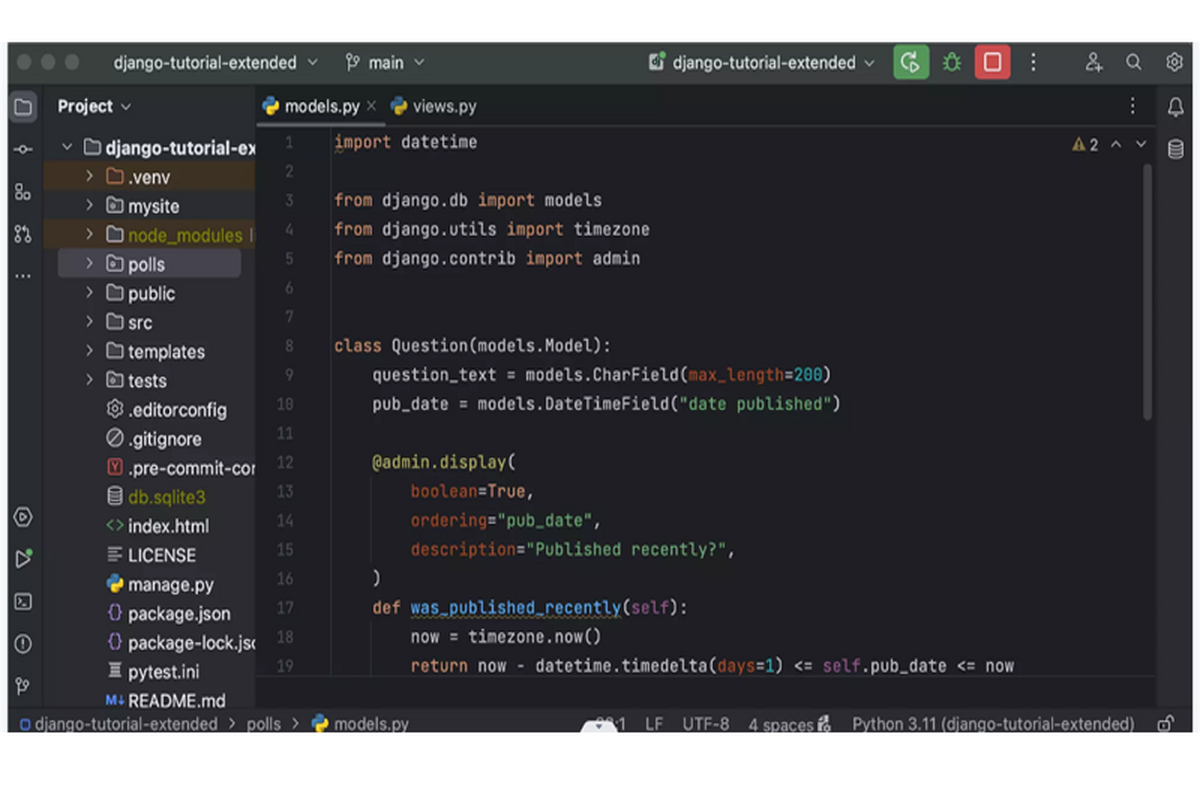This screenshot has width=1200, height=800.
Task: Open the Database tool window
Action: (x=1176, y=148)
